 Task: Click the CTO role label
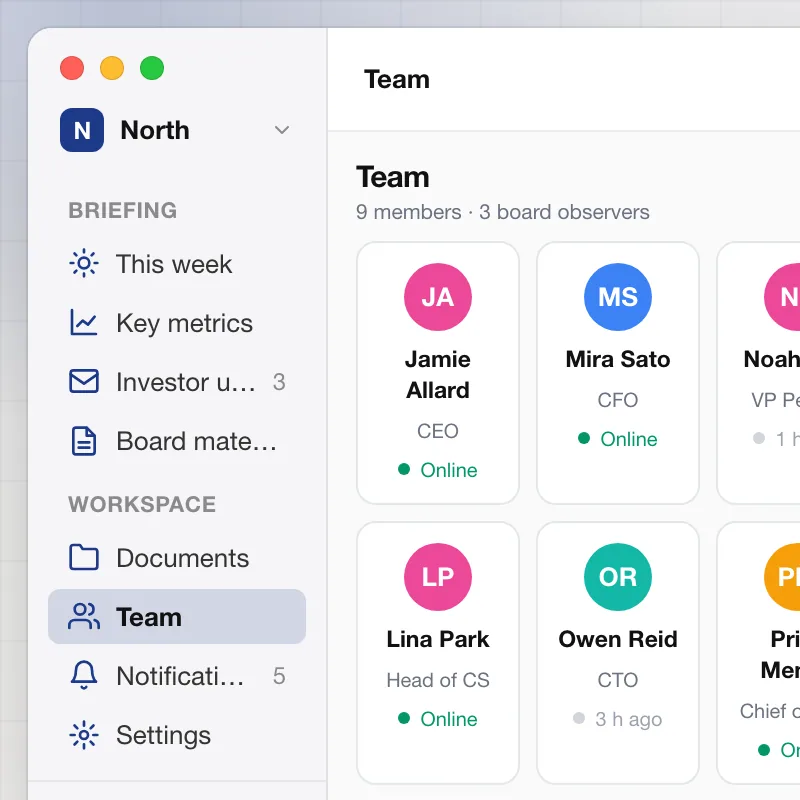coord(617,680)
